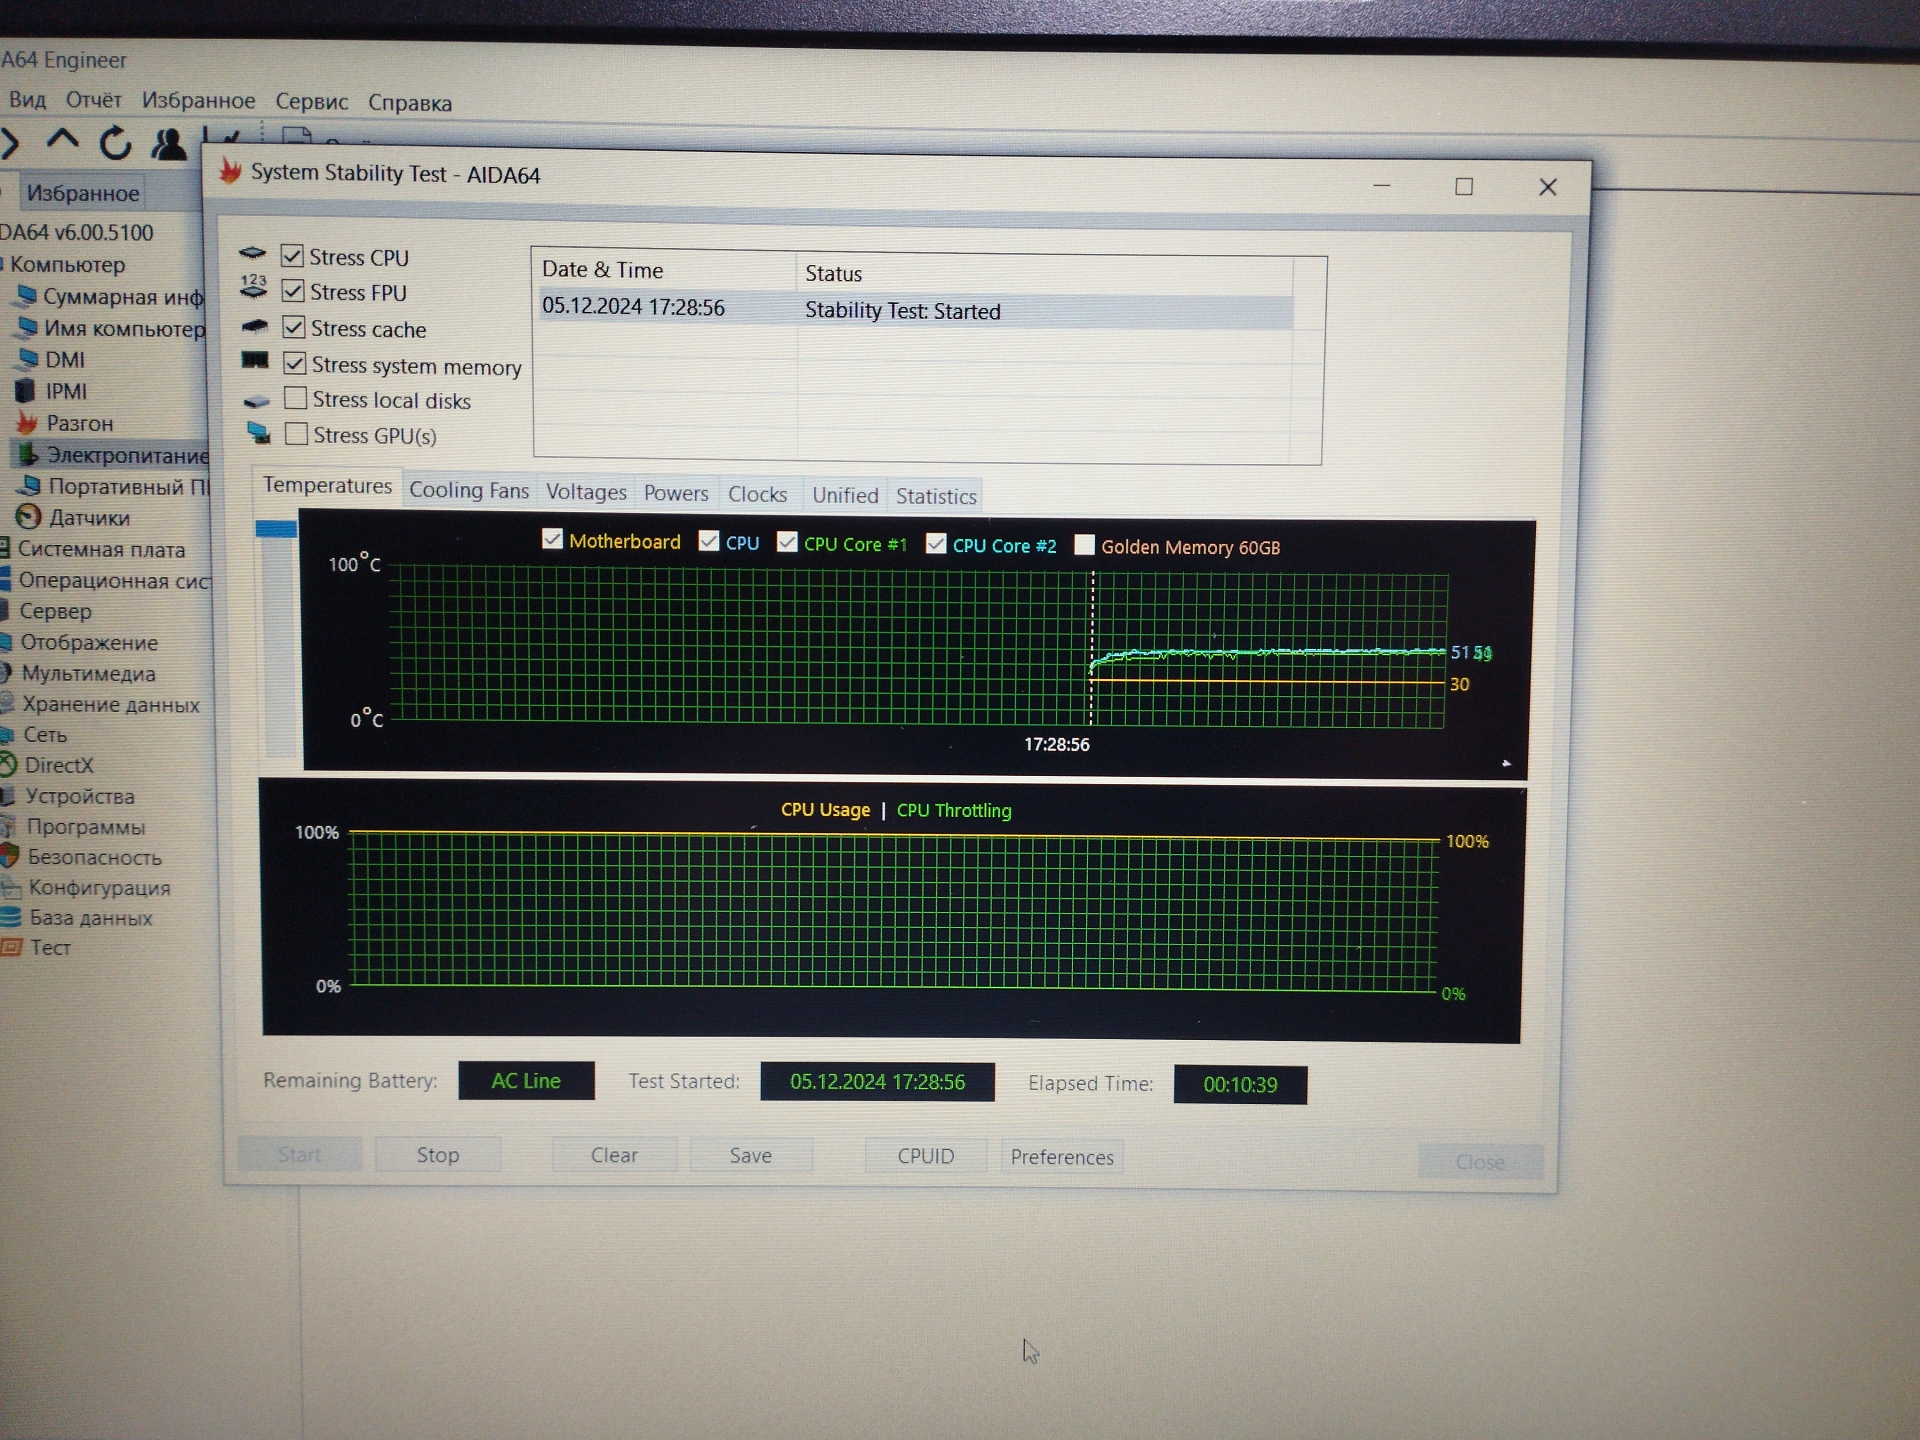The height and width of the screenshot is (1440, 1920).
Task: Select the Избранное sidebar tab
Action: (x=82, y=193)
